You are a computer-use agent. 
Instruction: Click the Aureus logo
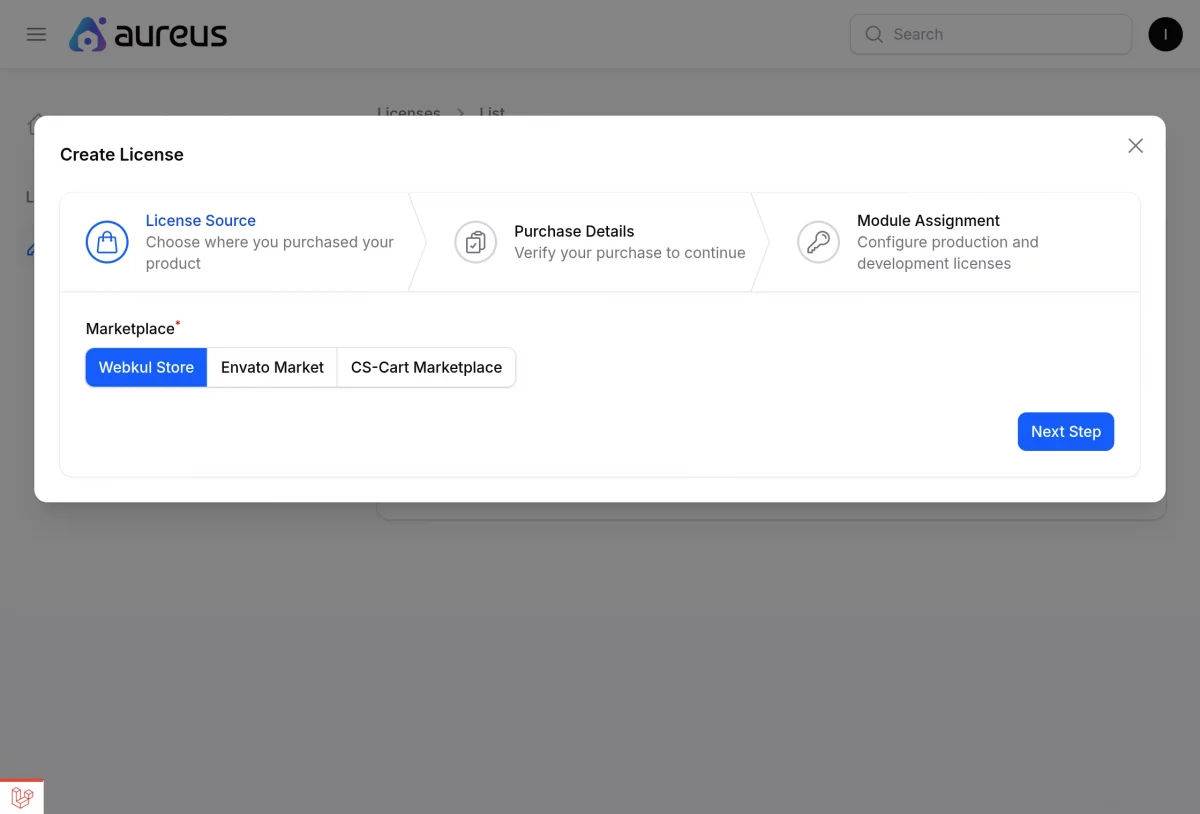[x=148, y=34]
